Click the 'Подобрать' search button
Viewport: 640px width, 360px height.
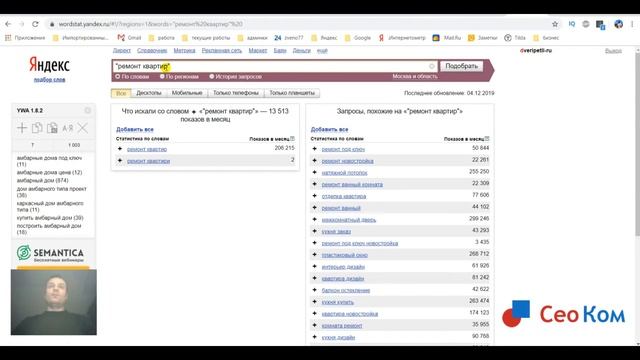click(462, 66)
